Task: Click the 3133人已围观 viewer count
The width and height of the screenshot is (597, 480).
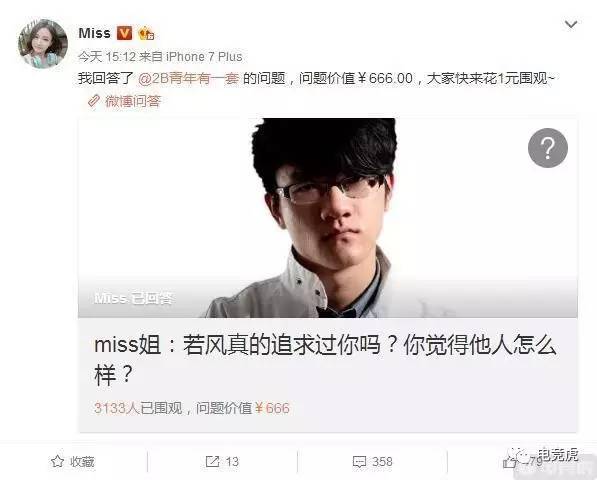Action: 138,408
